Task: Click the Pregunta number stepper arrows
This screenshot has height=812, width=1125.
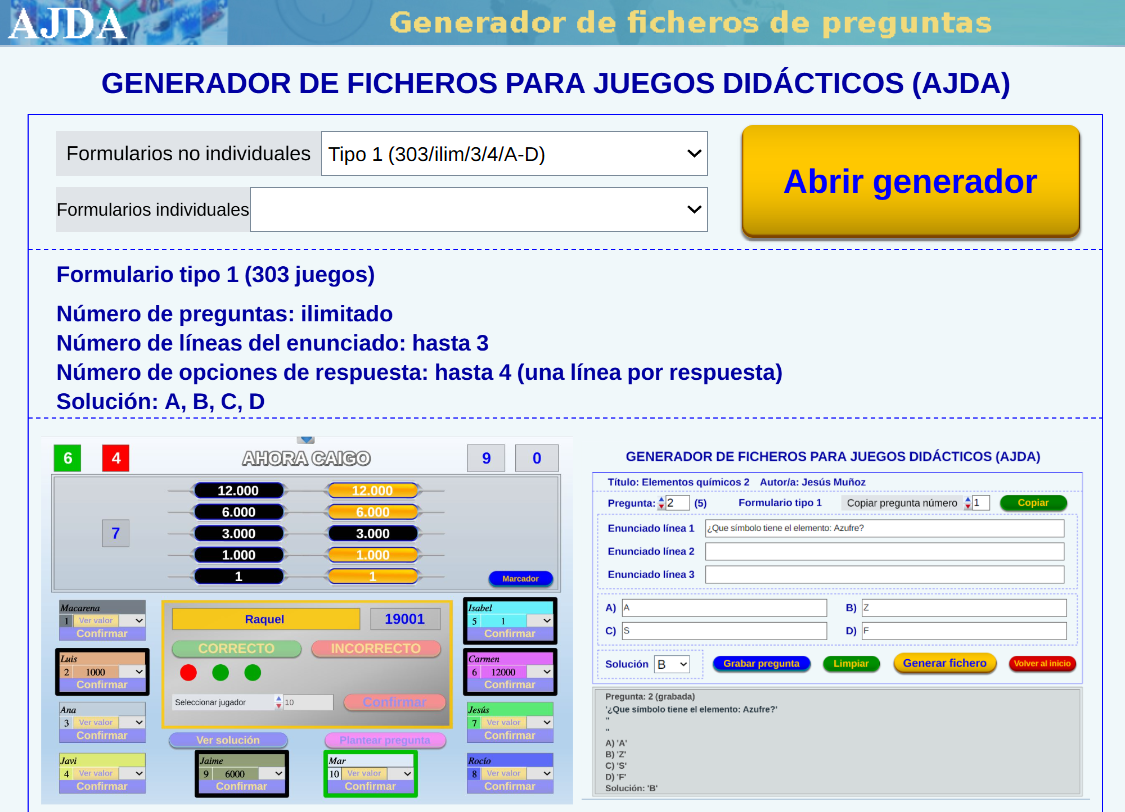Action: 661,503
